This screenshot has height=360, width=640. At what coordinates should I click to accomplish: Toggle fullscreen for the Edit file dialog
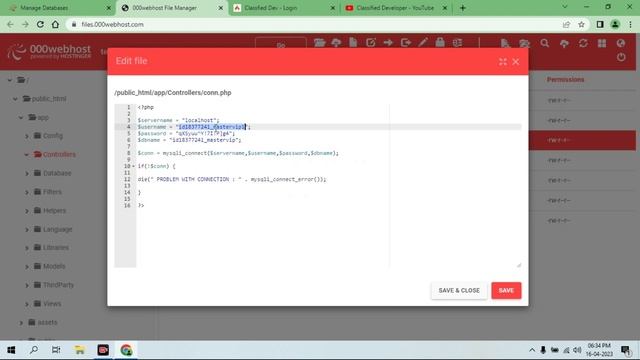(x=503, y=62)
